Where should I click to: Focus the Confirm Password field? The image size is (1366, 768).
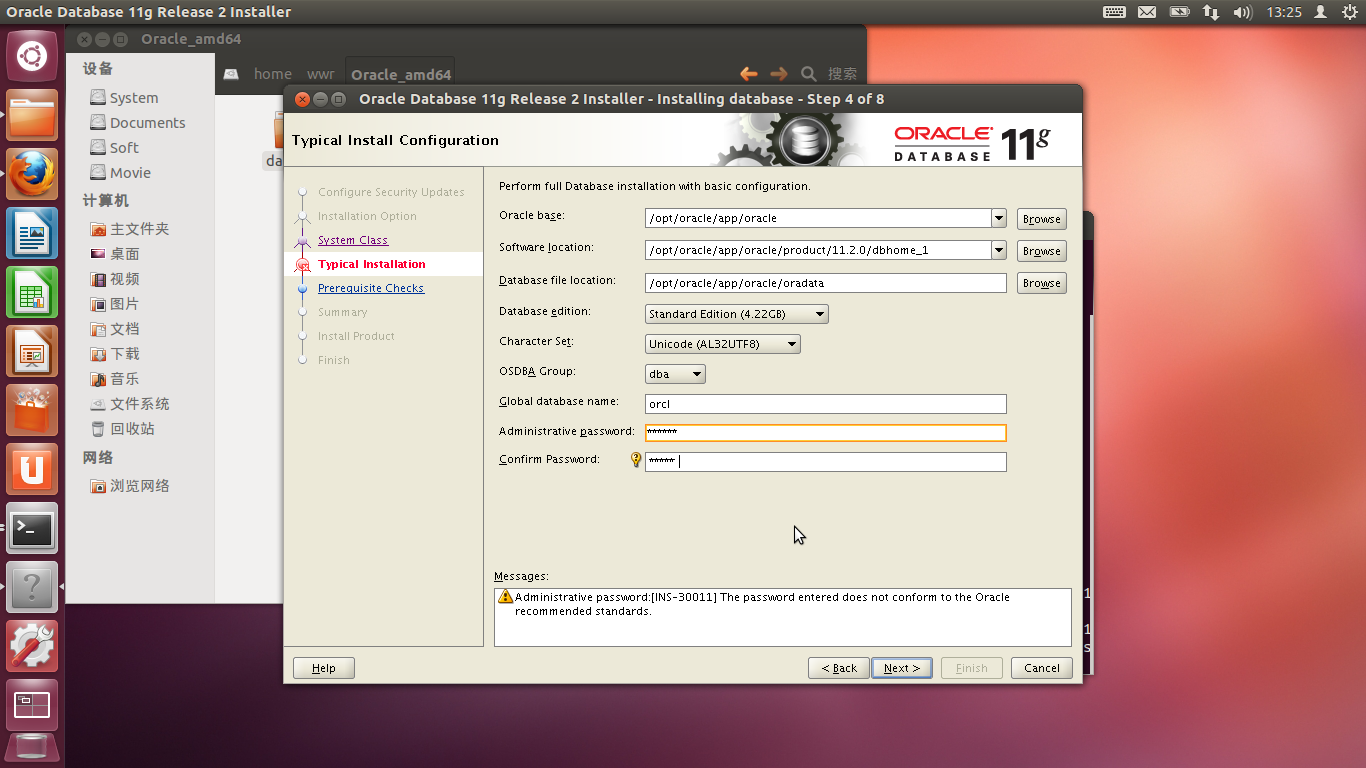click(x=826, y=462)
